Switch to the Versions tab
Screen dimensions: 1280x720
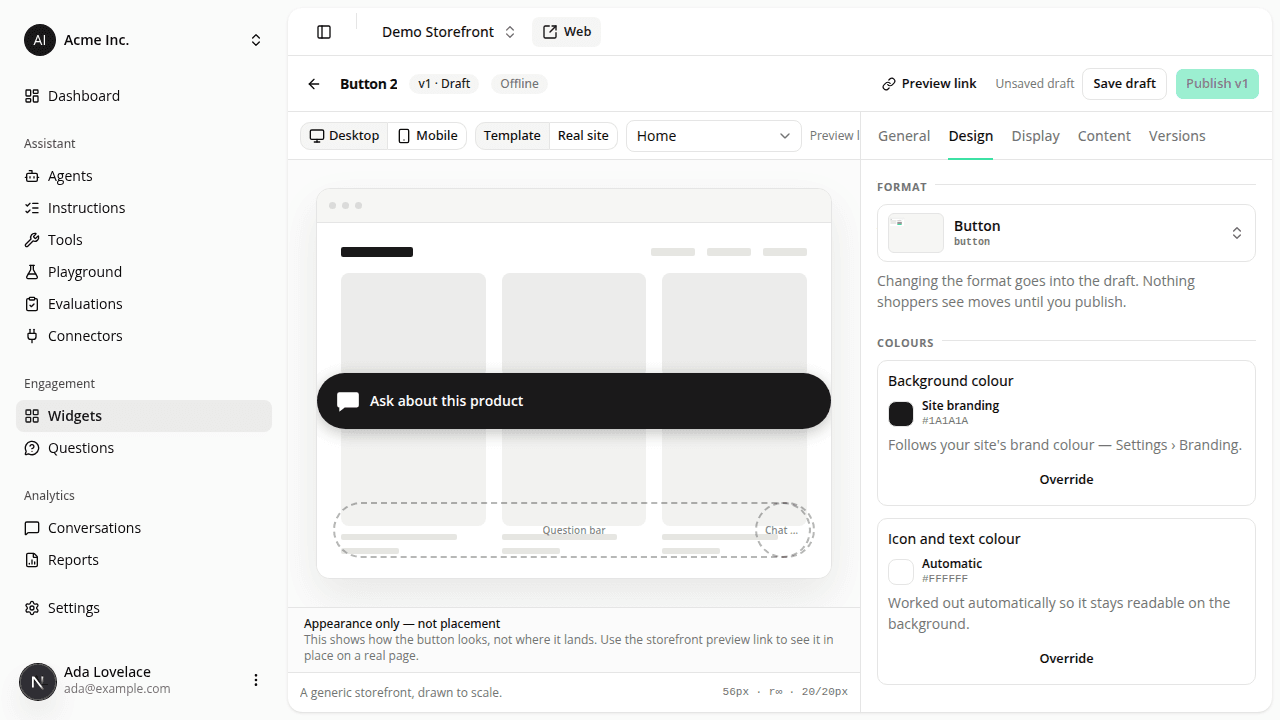[x=1177, y=136]
